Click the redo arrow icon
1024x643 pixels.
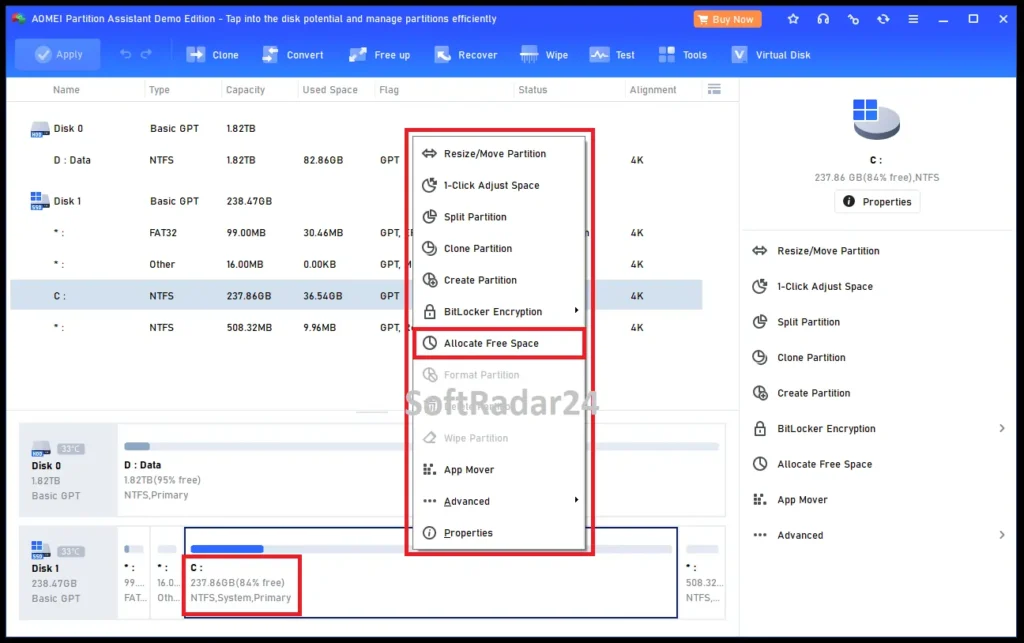pyautogui.click(x=146, y=54)
